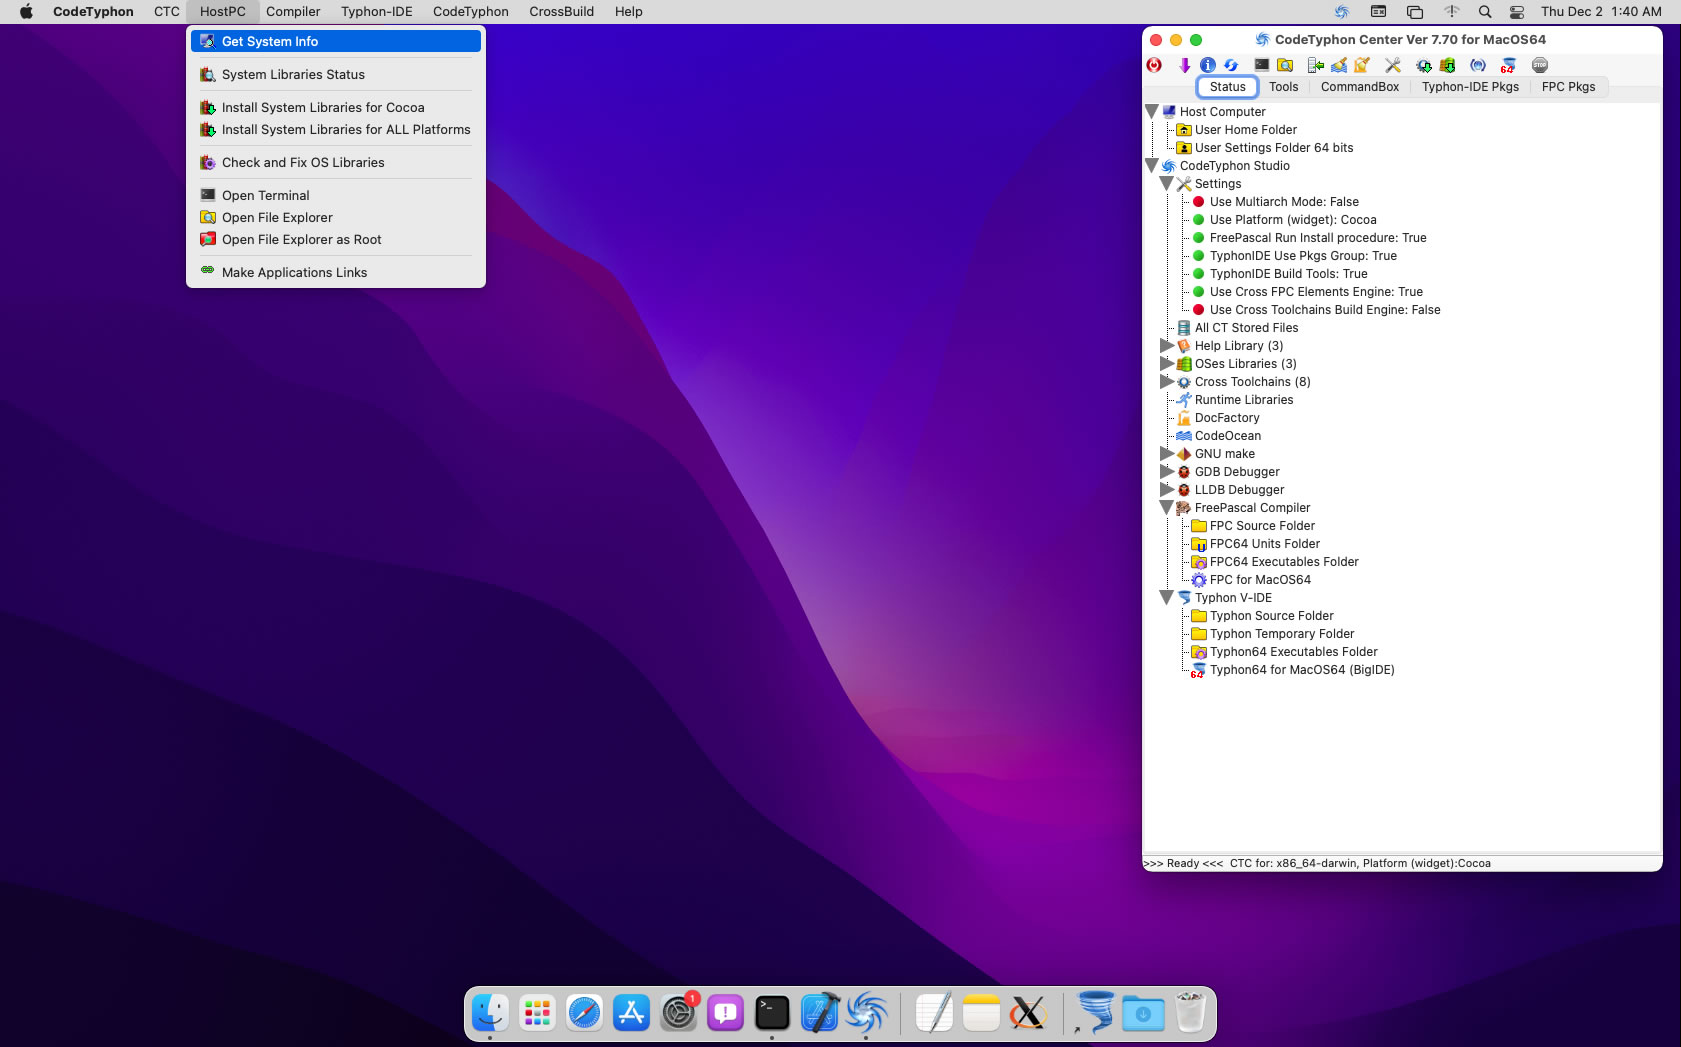Collapse the FreePascal Compiler node
Image resolution: width=1681 pixels, height=1047 pixels.
point(1167,507)
